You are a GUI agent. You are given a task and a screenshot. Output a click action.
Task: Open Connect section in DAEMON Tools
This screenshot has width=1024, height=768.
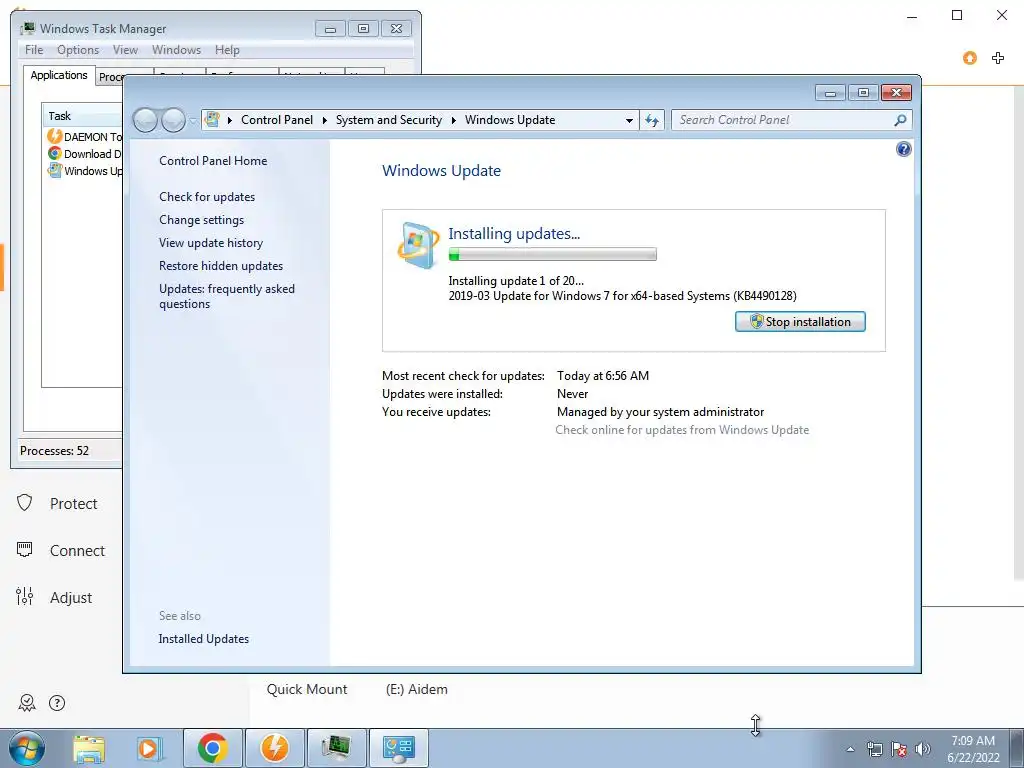61,551
